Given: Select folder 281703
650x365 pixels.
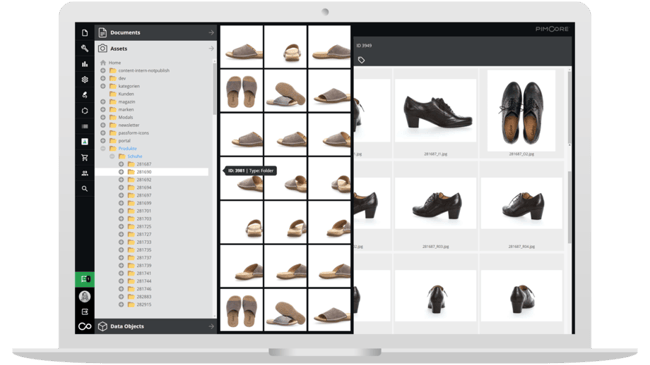Looking at the screenshot, I should (x=144, y=219).
